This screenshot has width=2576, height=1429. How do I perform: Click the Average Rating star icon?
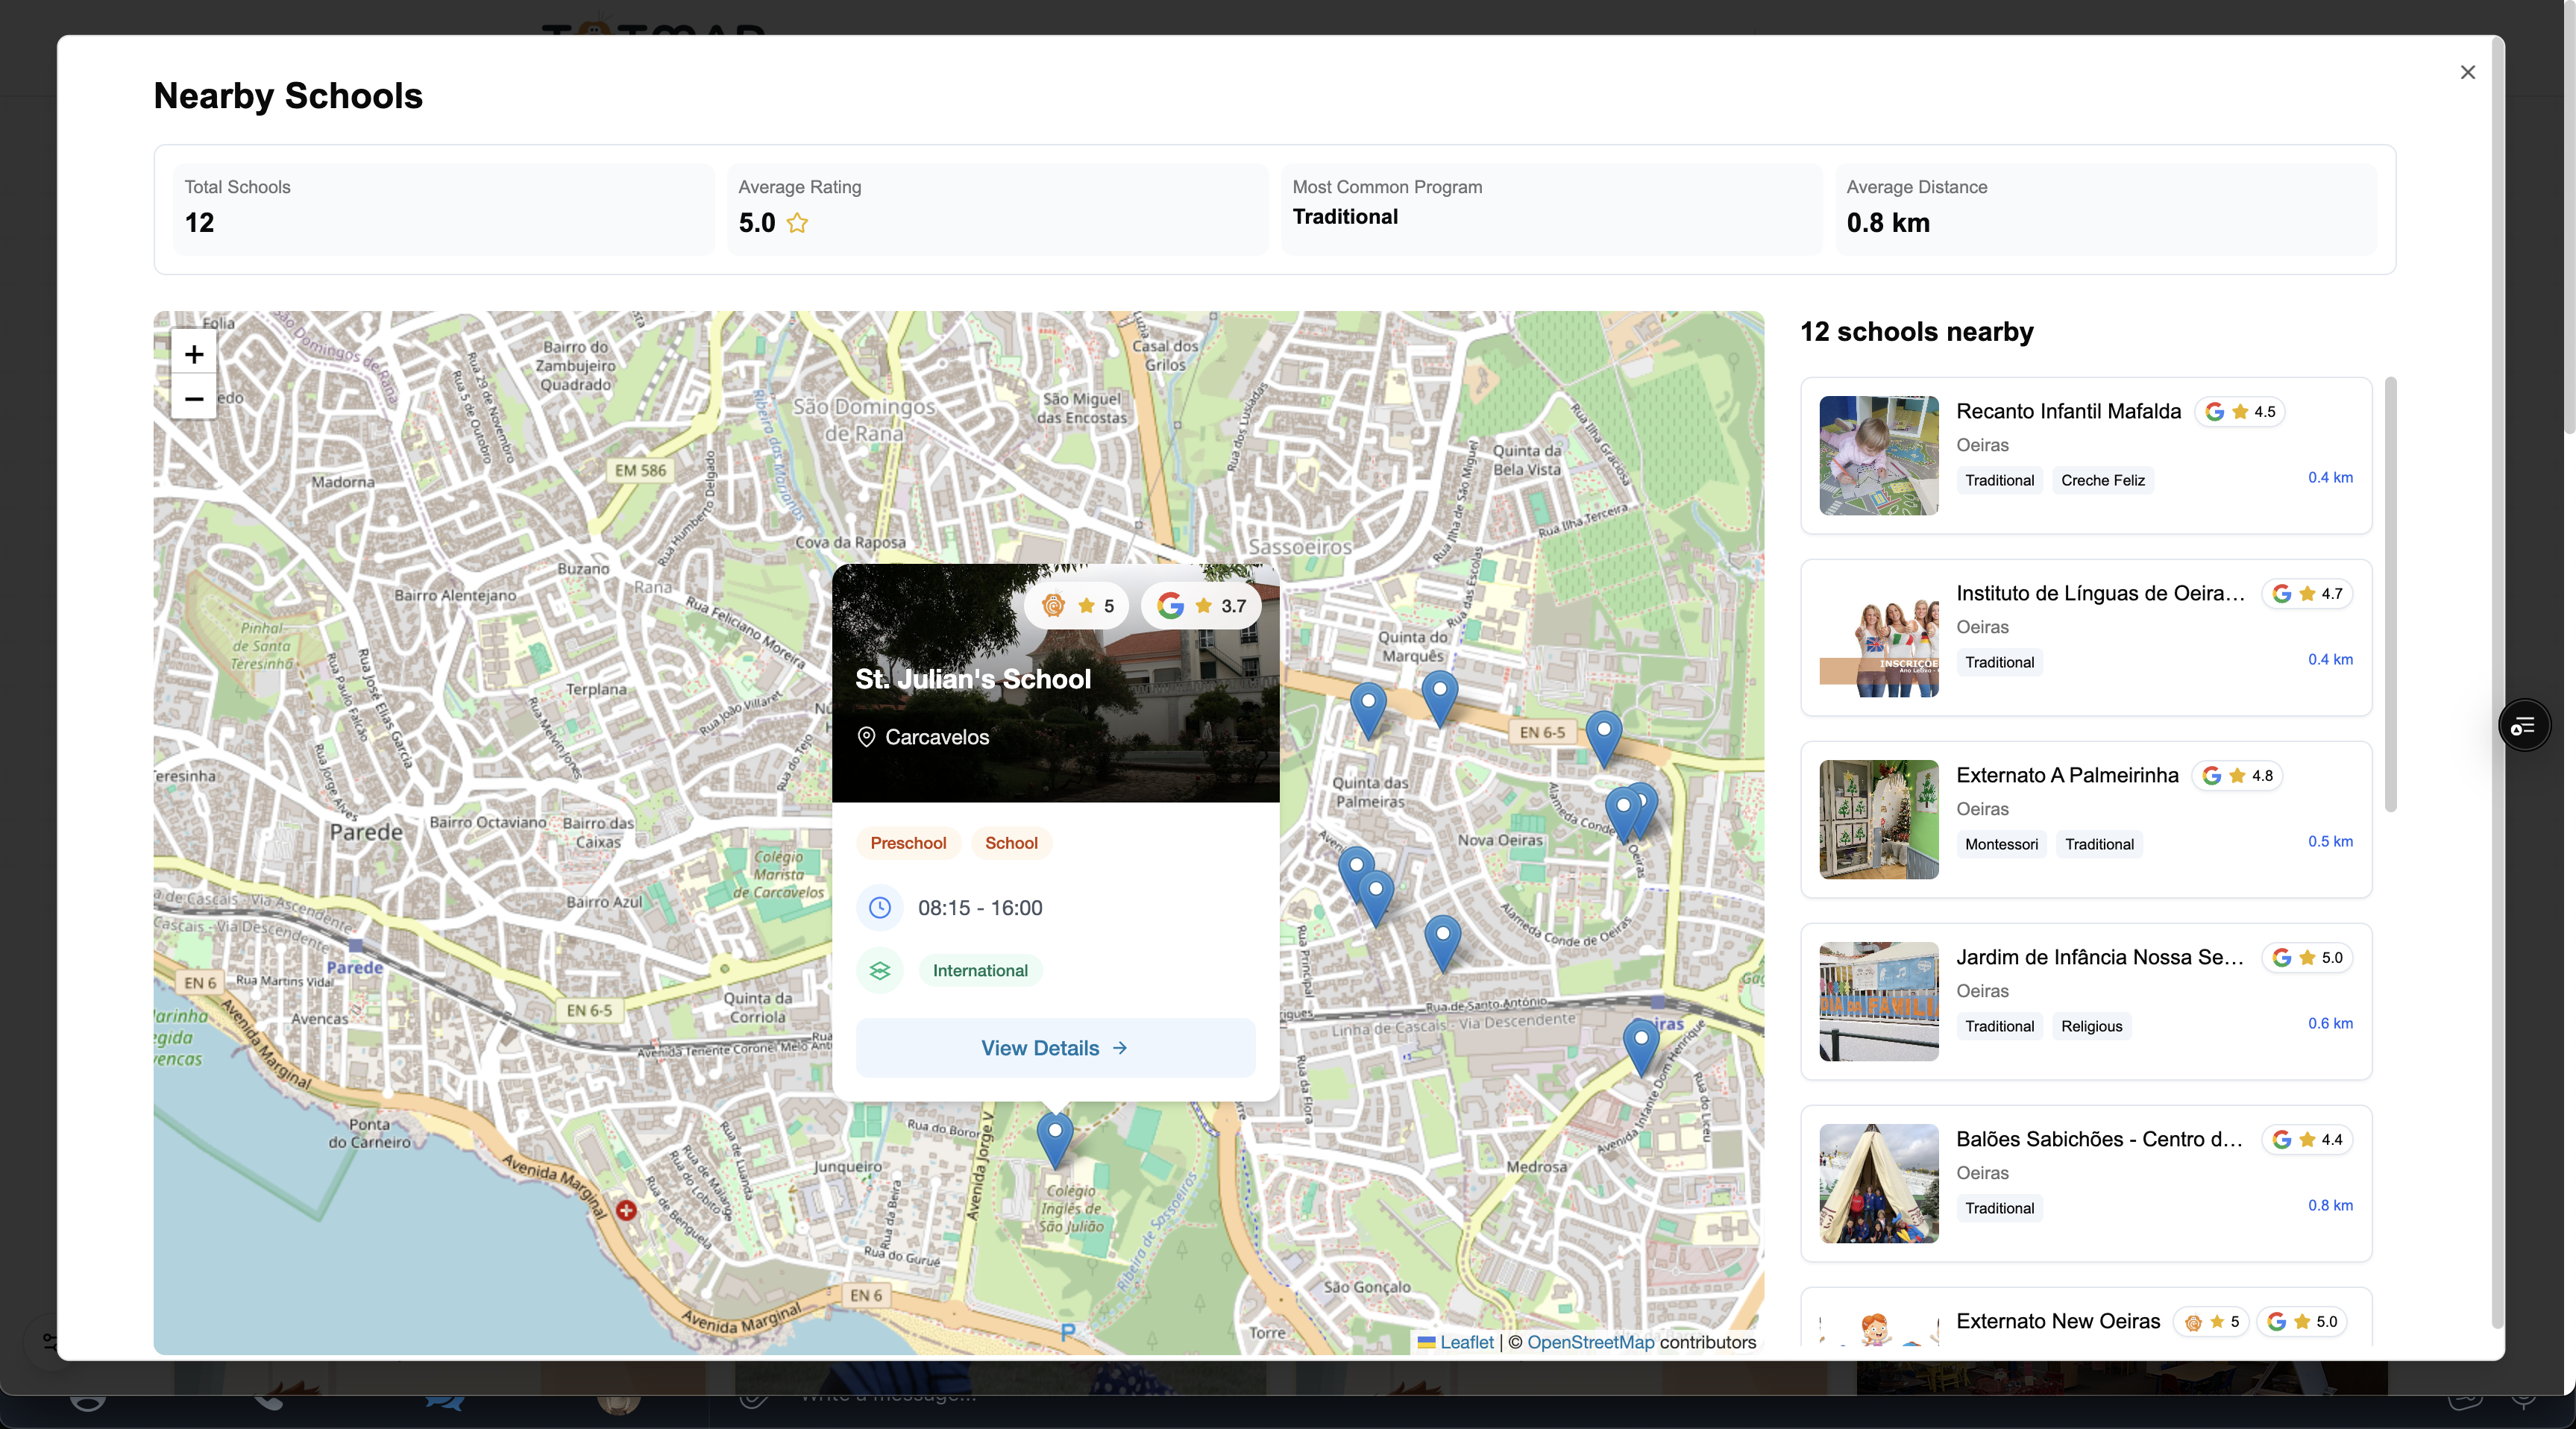[x=797, y=223]
